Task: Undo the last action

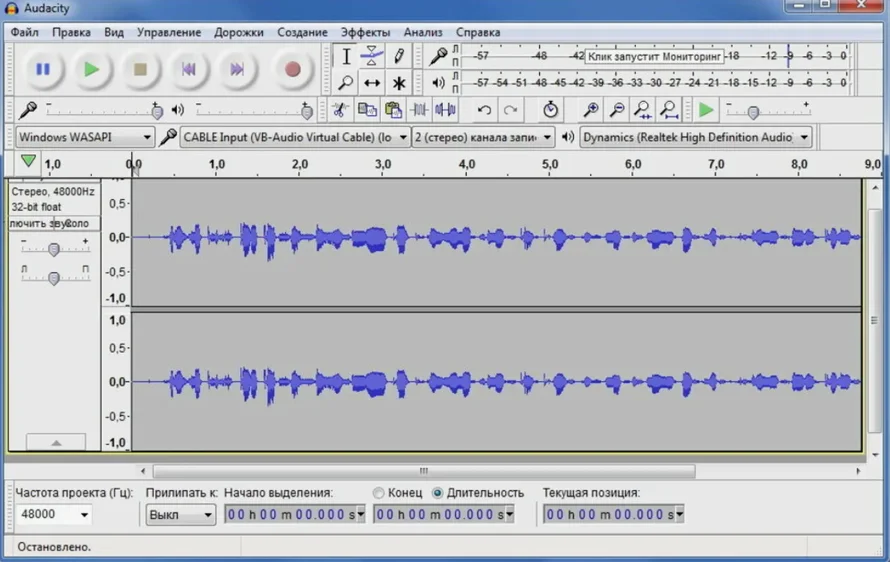Action: tap(484, 110)
